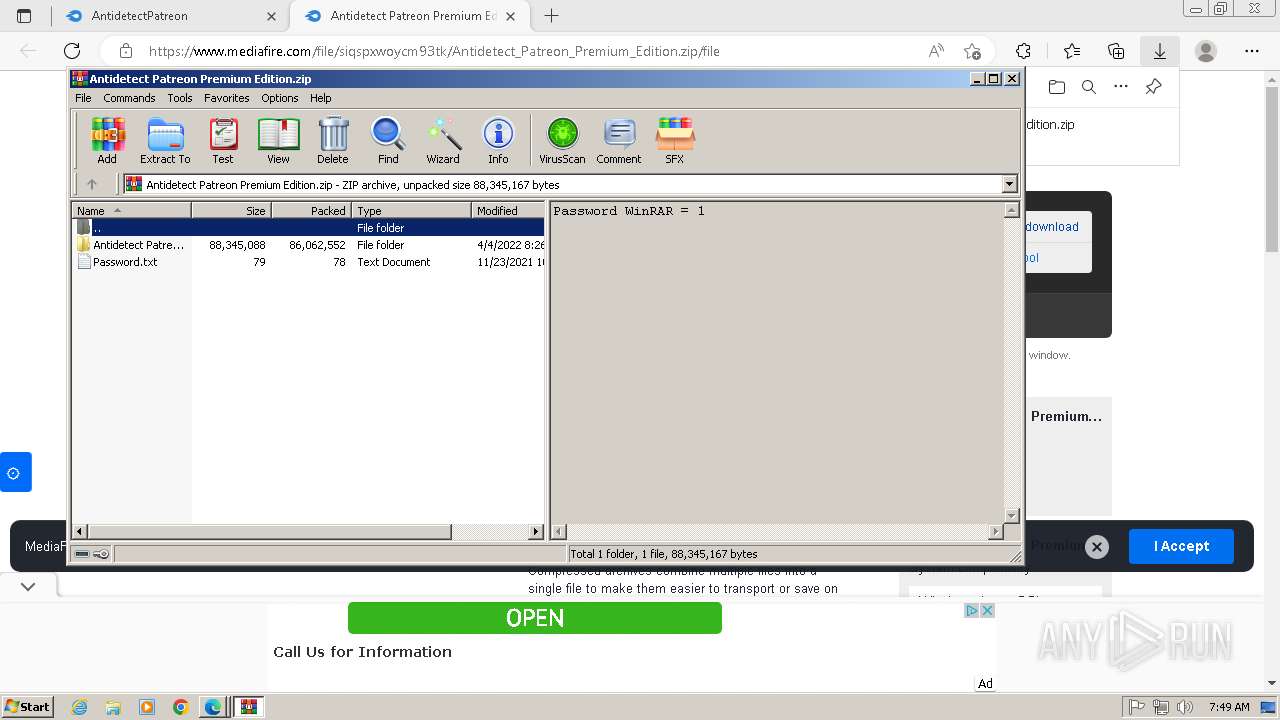Screen dimensions: 1280x720
Task: Click the I Accept cookie button
Action: tap(1181, 546)
